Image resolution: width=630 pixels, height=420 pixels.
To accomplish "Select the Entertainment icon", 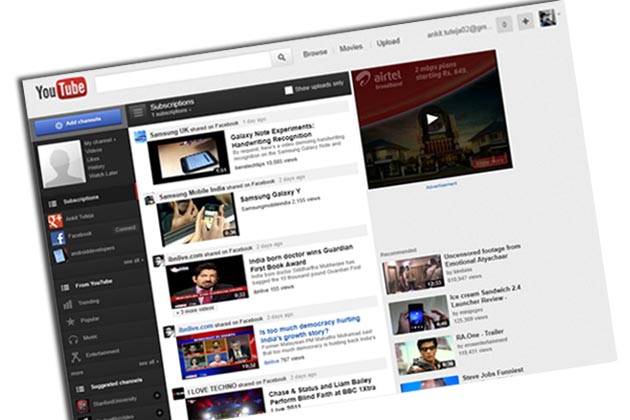I will (76, 357).
